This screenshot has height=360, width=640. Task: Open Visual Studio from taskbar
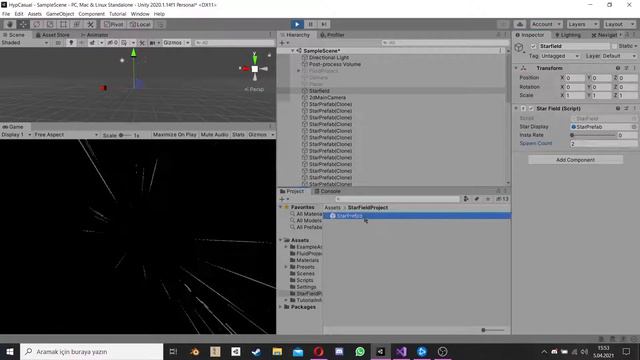(x=401, y=351)
